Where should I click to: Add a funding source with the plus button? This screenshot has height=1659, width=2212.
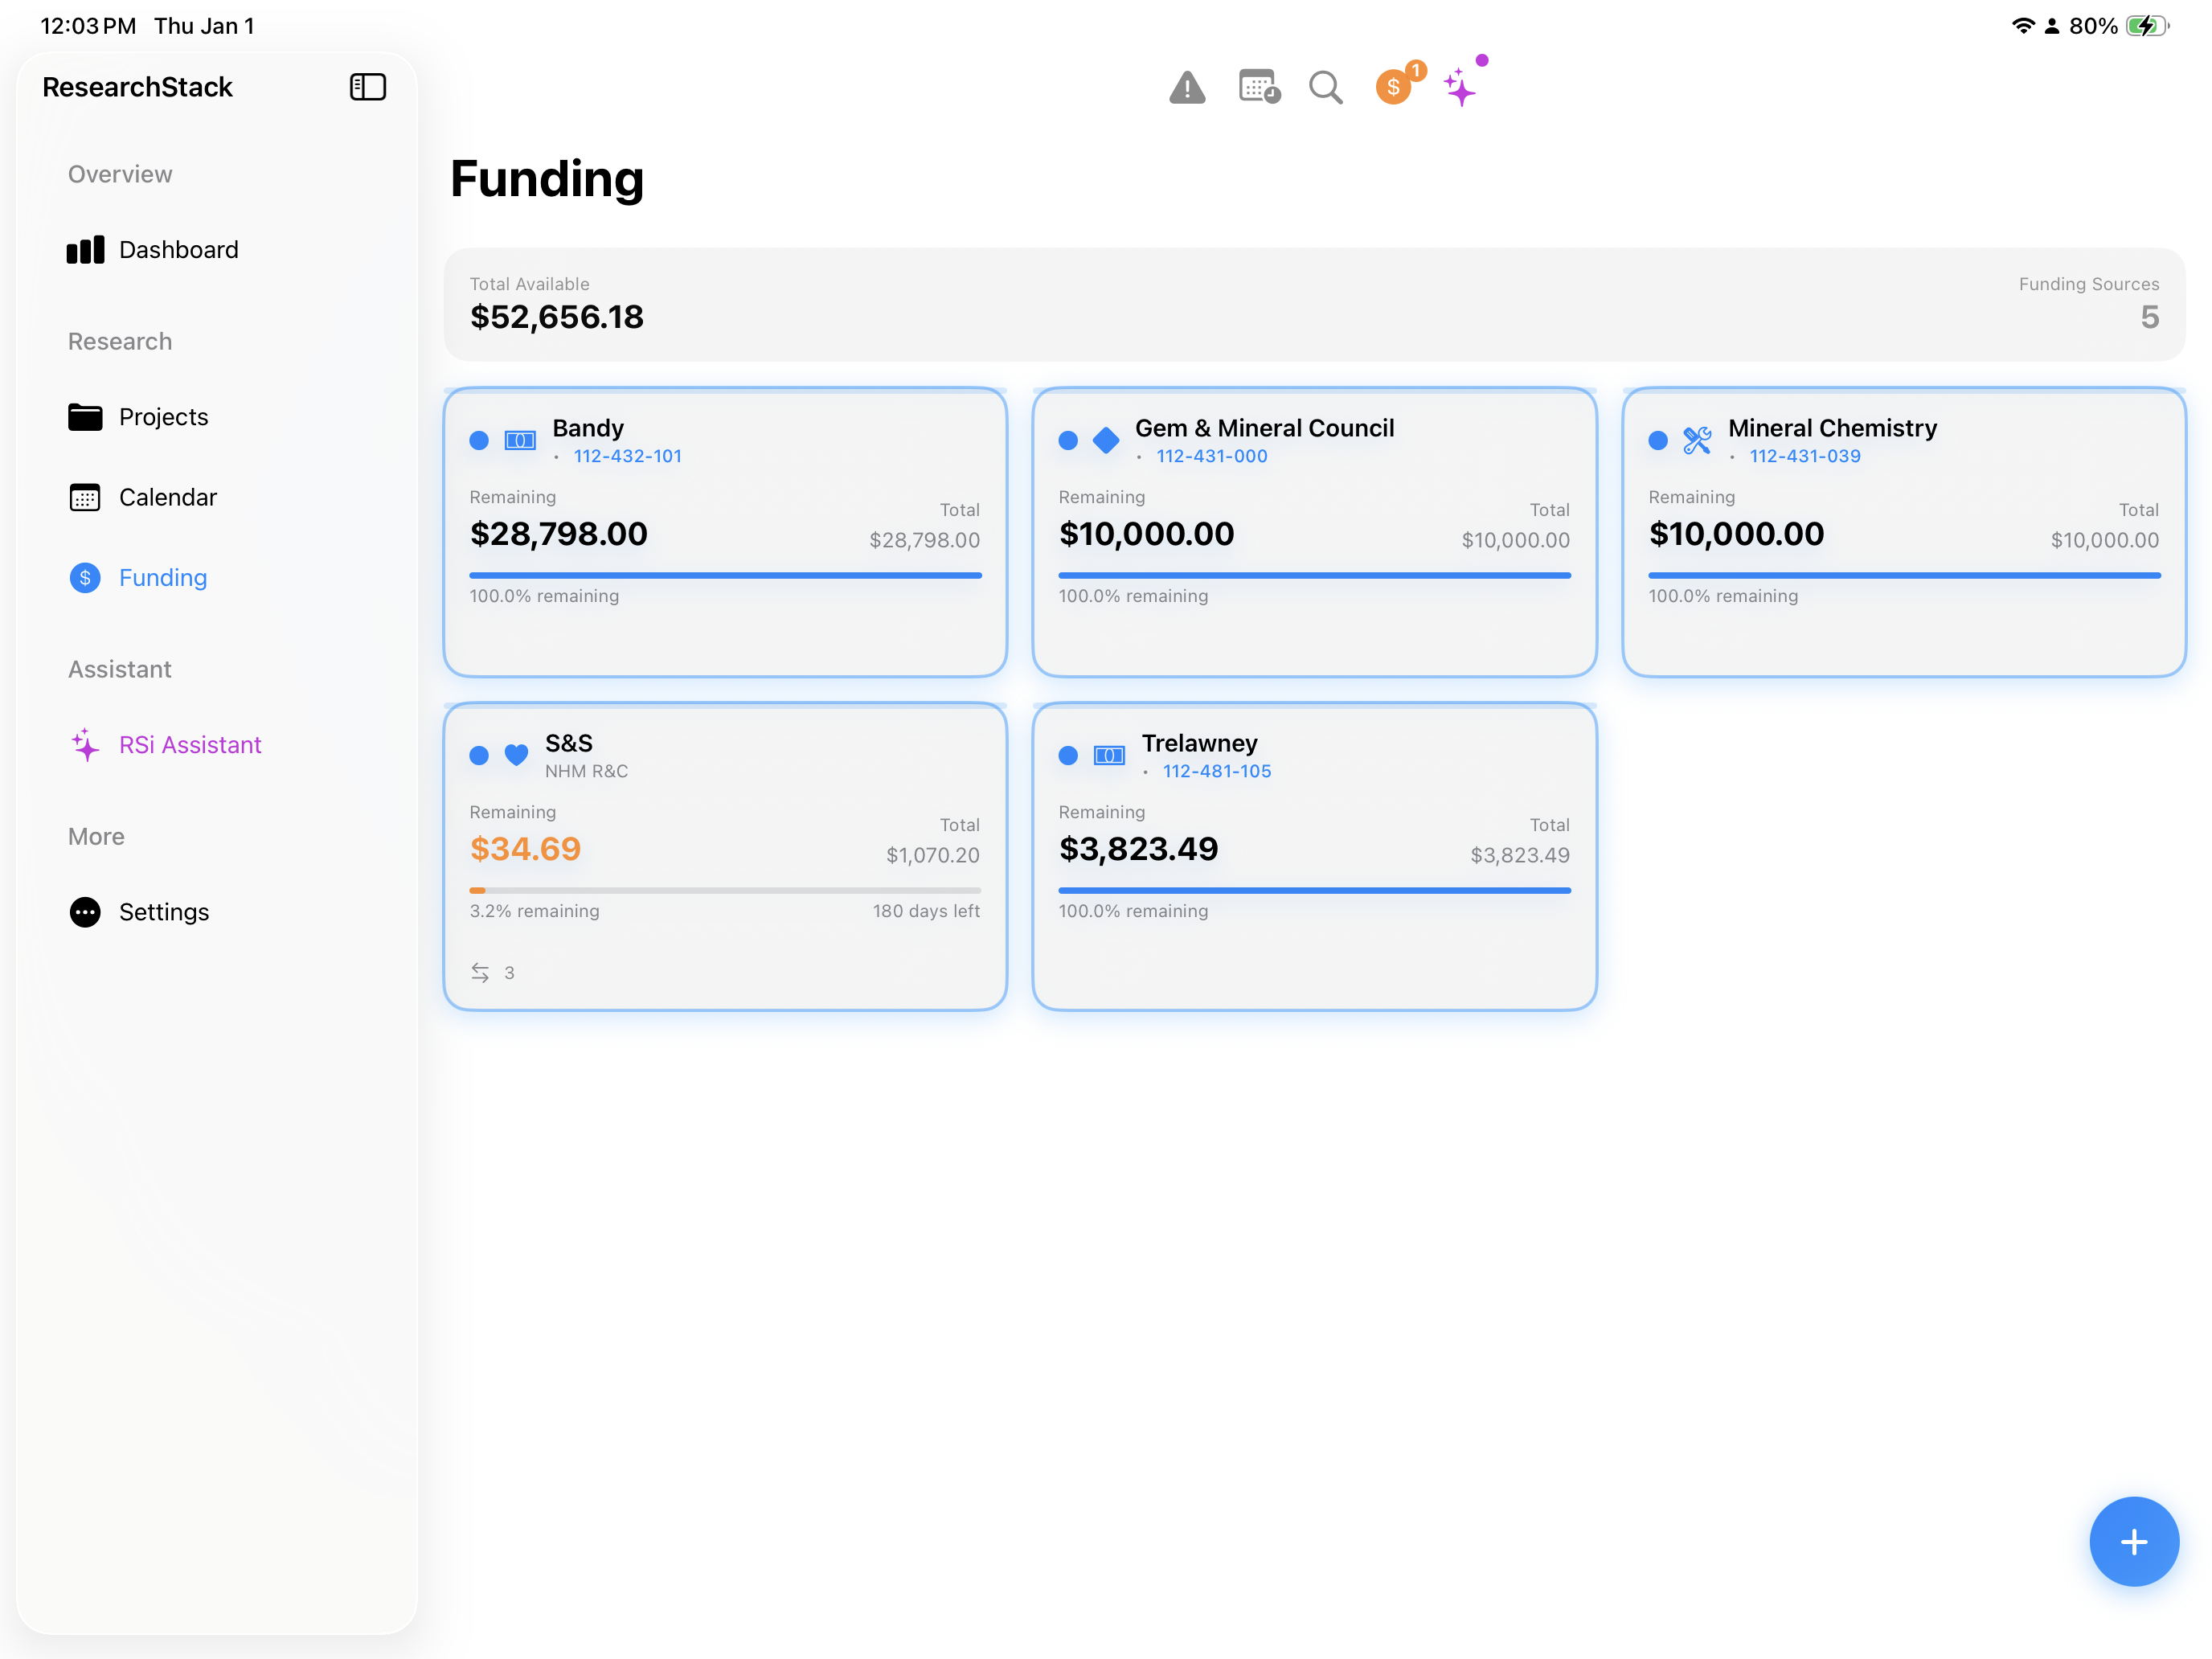point(2134,1541)
